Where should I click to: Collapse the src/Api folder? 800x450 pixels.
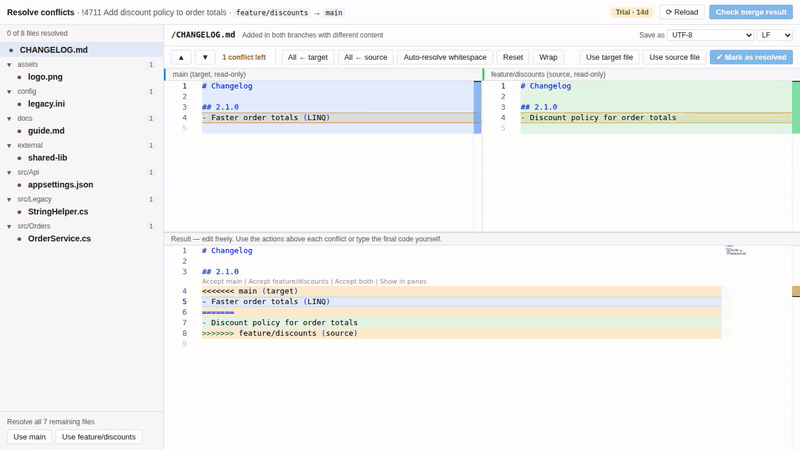(x=9, y=172)
